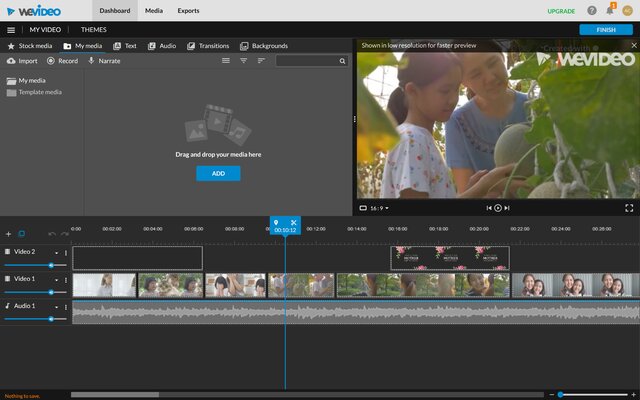Zoom in timeline with plus icon

(634, 395)
